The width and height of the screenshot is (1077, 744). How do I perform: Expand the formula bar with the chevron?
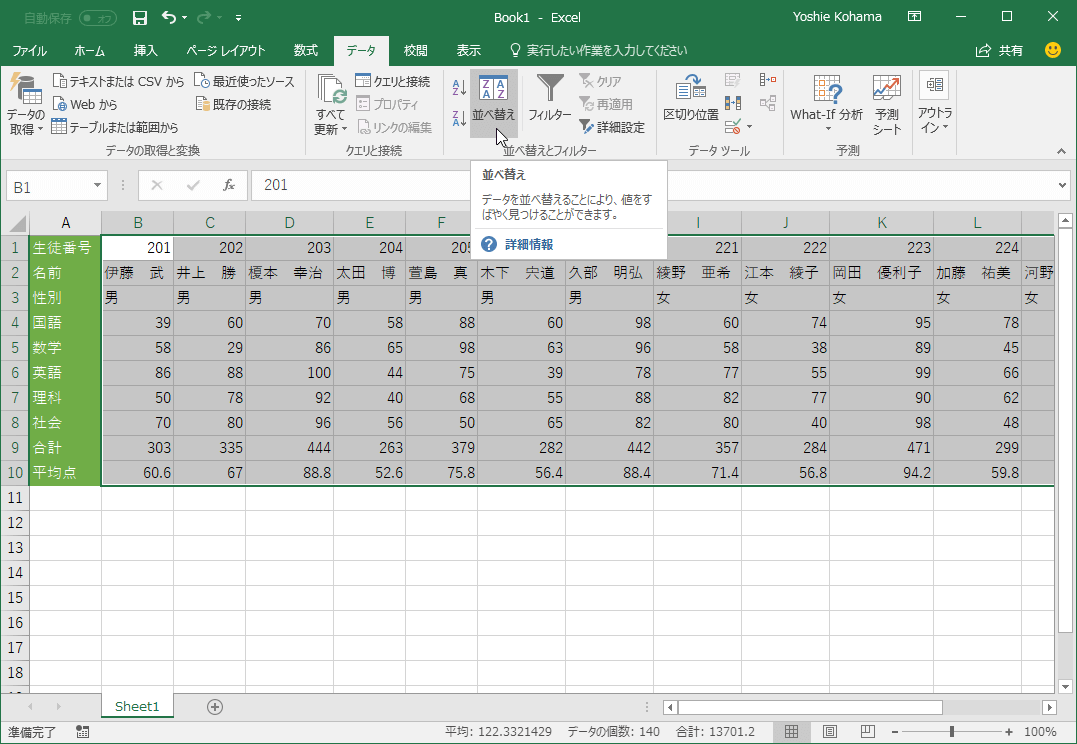tap(1062, 185)
